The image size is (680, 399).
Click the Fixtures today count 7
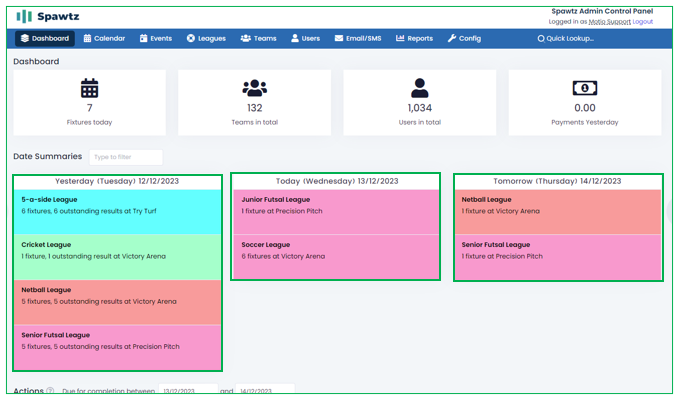click(x=89, y=108)
